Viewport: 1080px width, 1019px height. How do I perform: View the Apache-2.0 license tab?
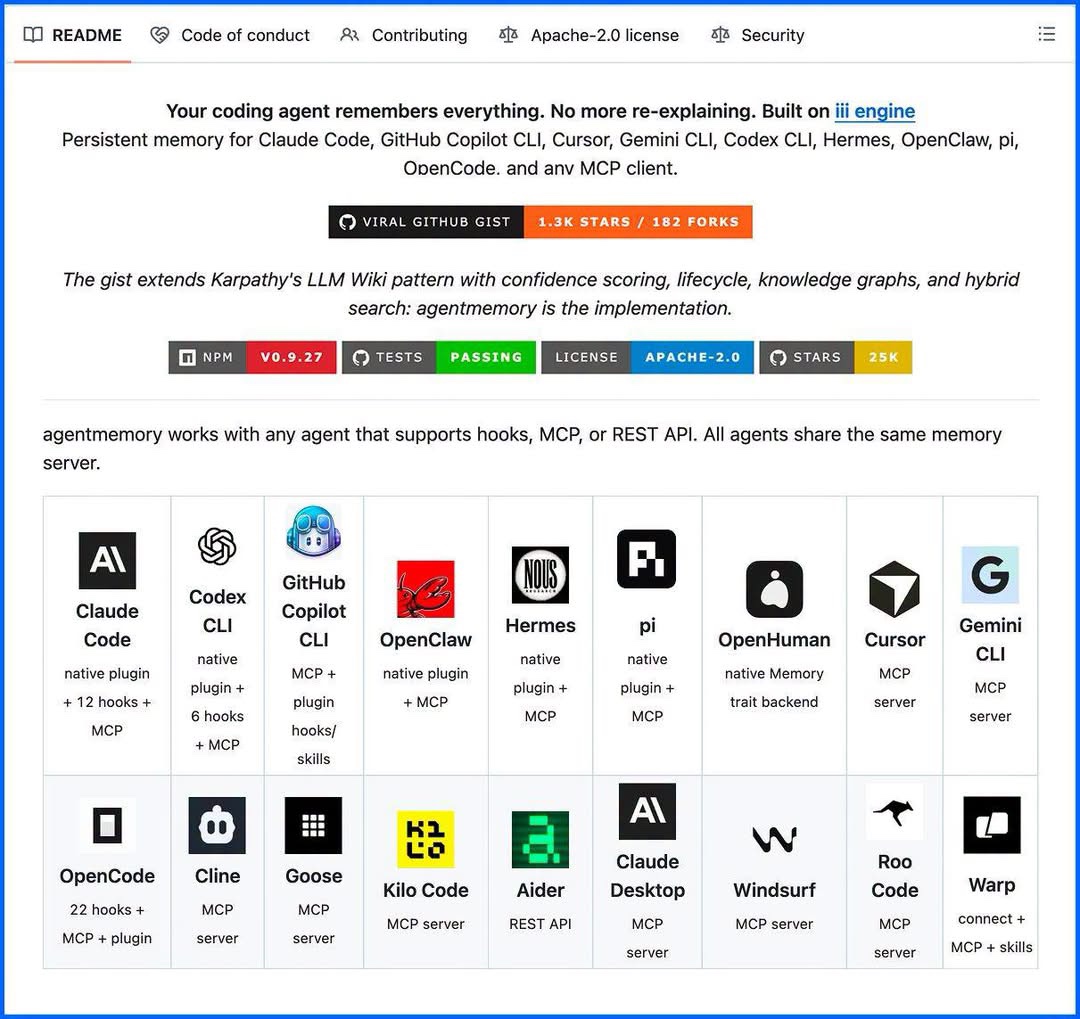589,35
